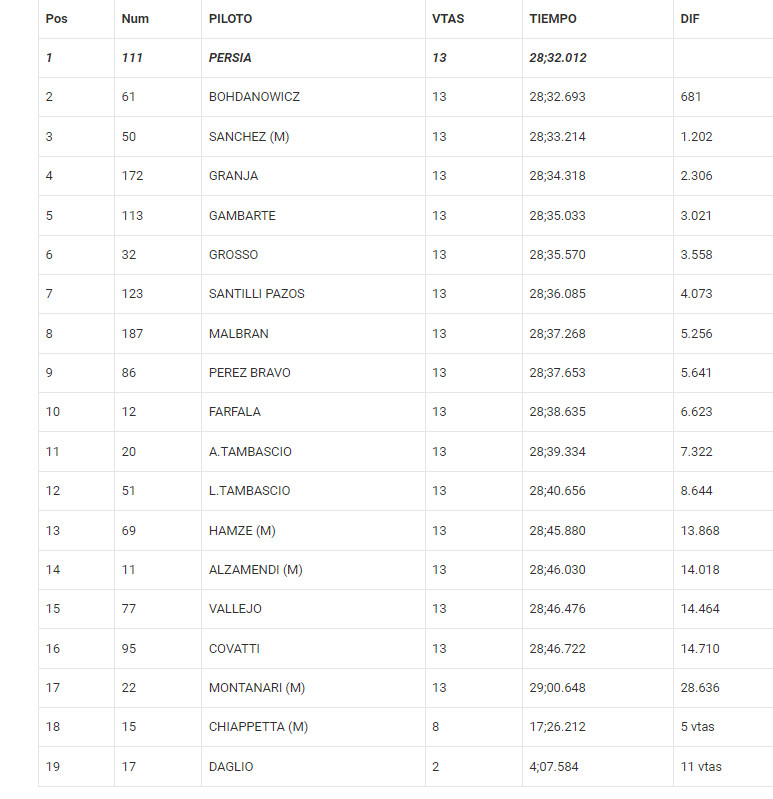This screenshot has width=773, height=799.
Task: Click the Pos column header
Action: [55, 19]
